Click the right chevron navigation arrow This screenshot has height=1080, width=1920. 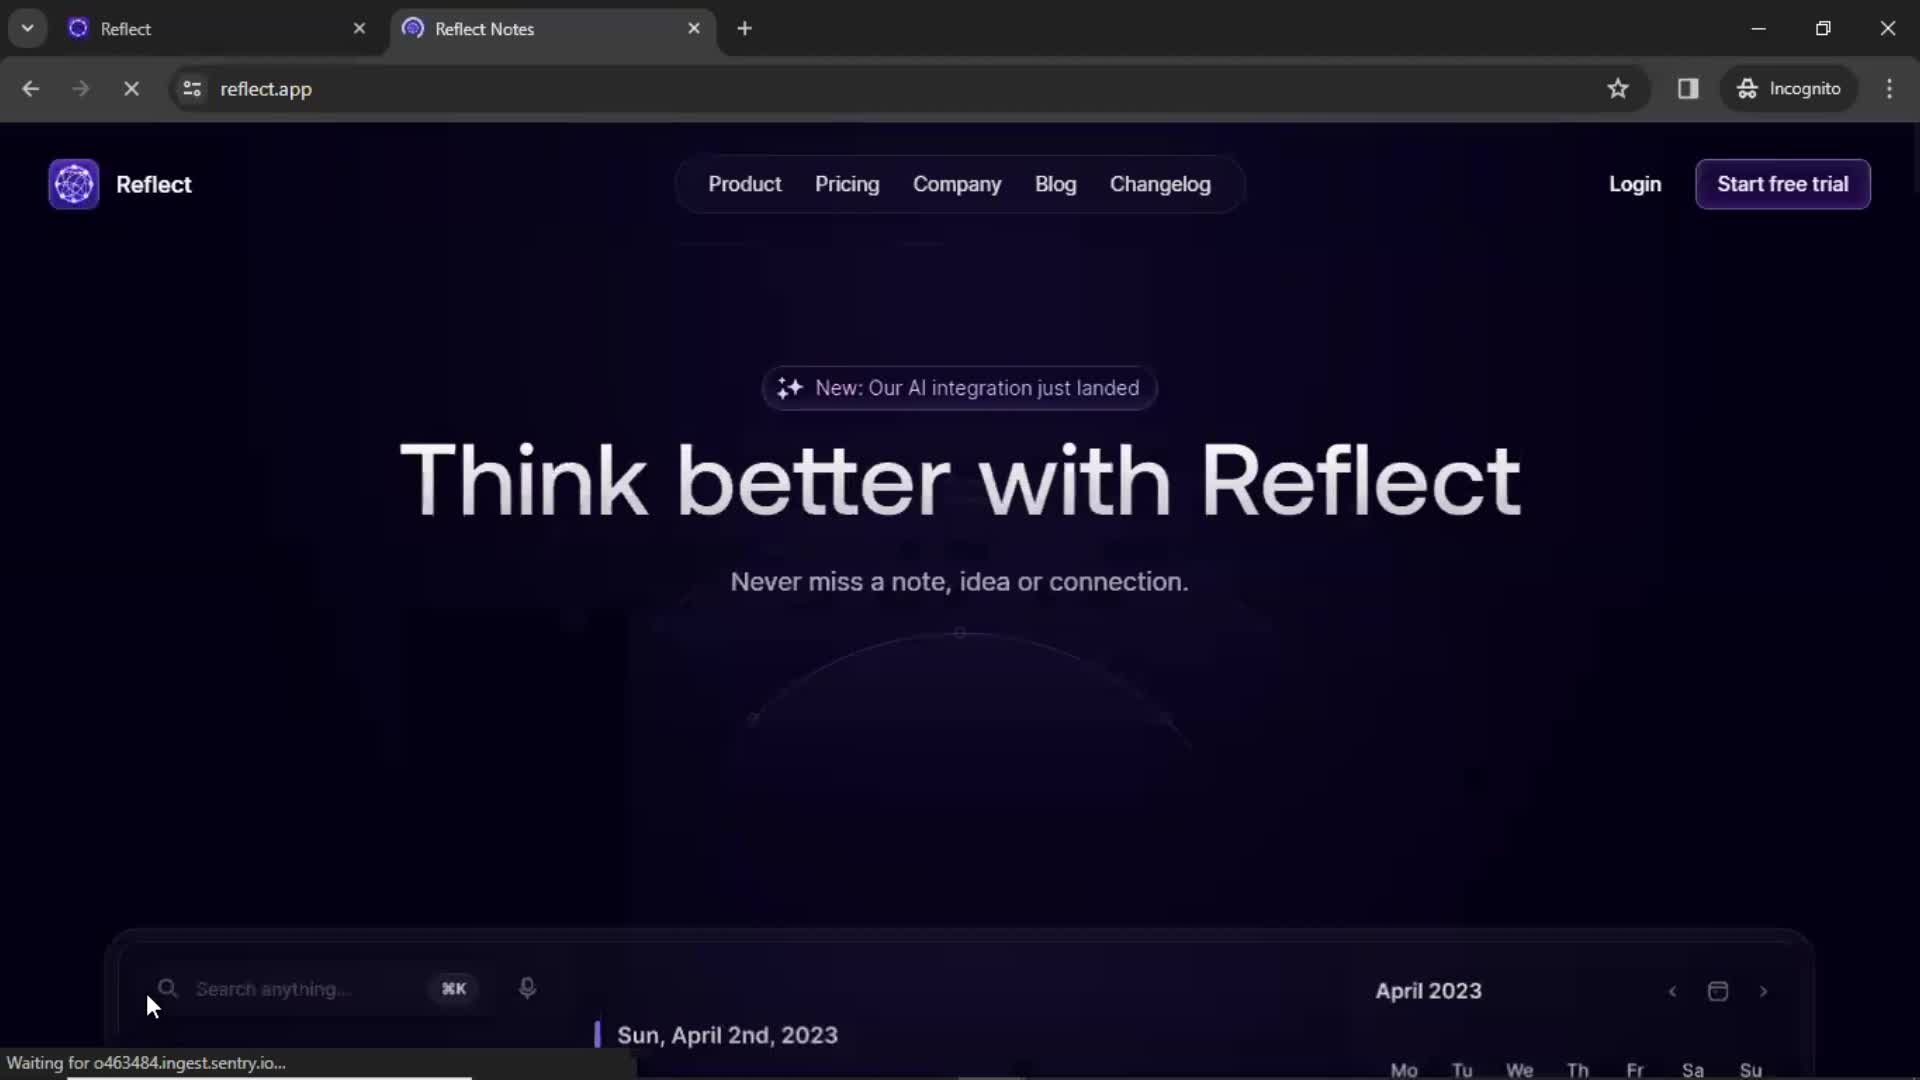tap(1763, 990)
